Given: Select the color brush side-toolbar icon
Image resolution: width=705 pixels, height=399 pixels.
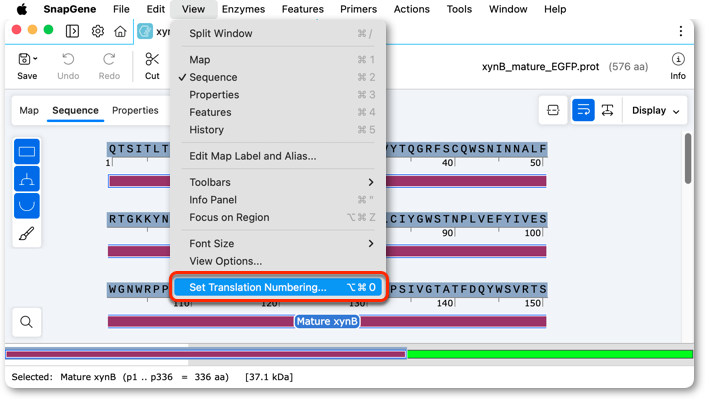Looking at the screenshot, I should 27,233.
